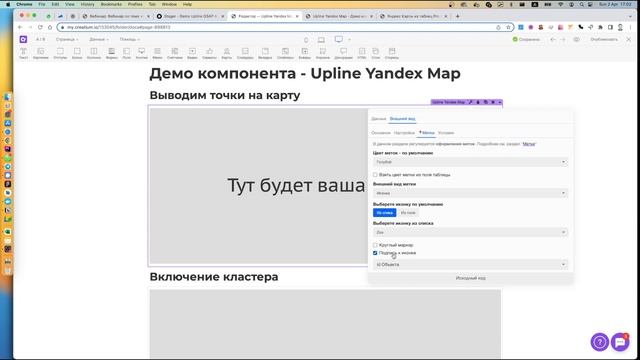Insert a Формы form element
The height and width of the screenshot is (360, 640).
point(111,53)
